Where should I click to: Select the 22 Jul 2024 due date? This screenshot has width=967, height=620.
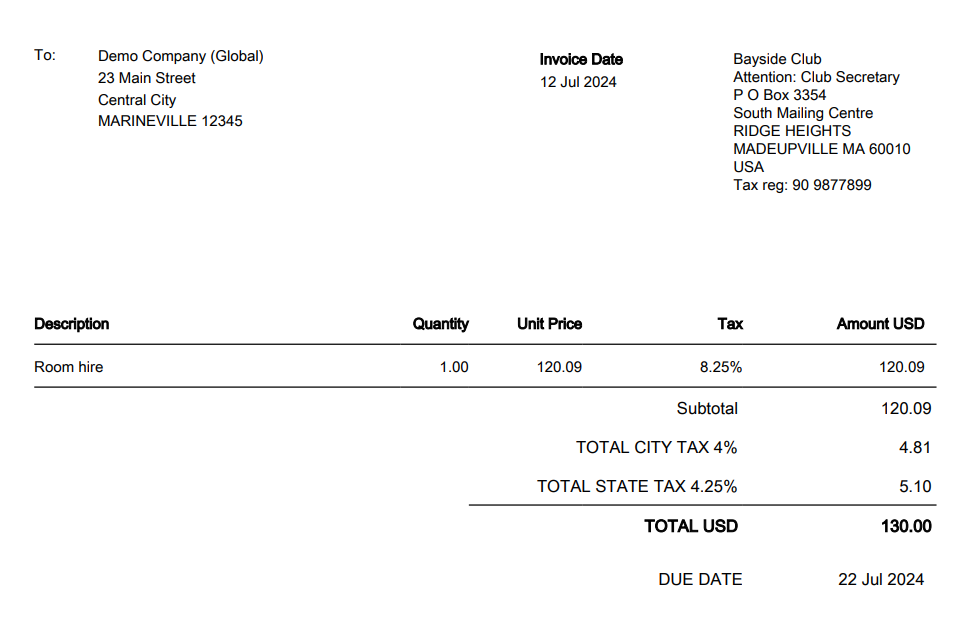tap(880, 579)
